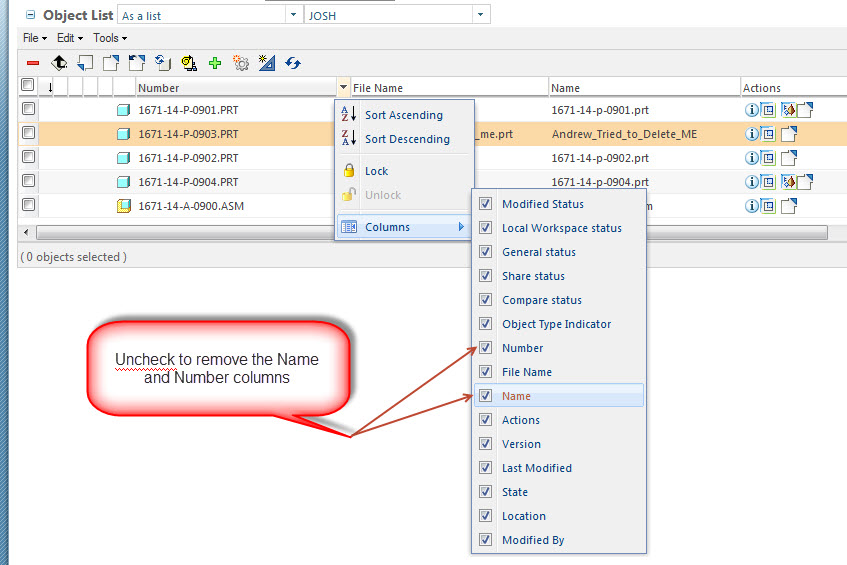Image resolution: width=847 pixels, height=565 pixels.
Task: Toggle the Modified By column checkbox
Action: pyautogui.click(x=486, y=540)
